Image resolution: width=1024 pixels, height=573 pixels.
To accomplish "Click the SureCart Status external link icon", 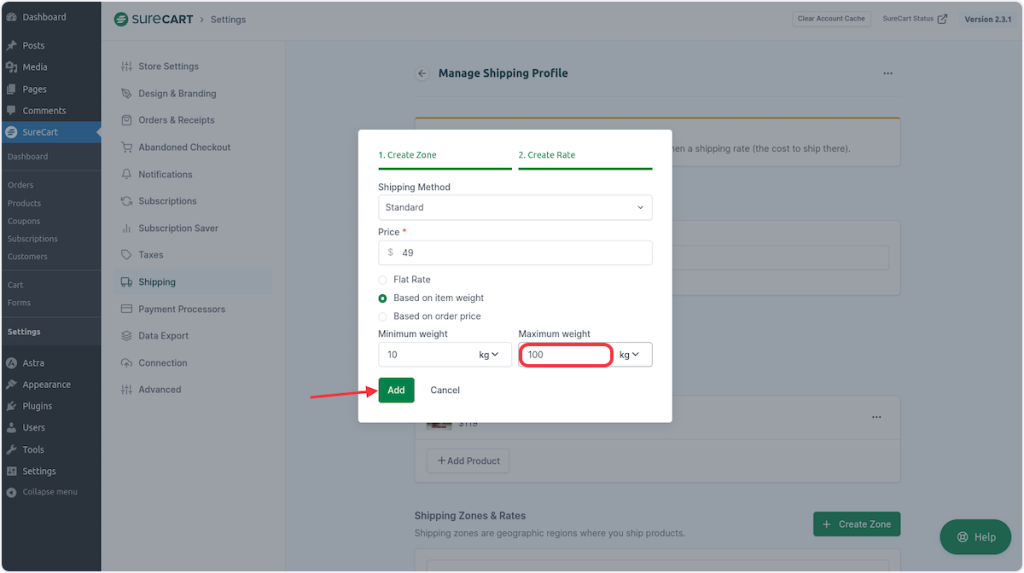I will pyautogui.click(x=942, y=18).
